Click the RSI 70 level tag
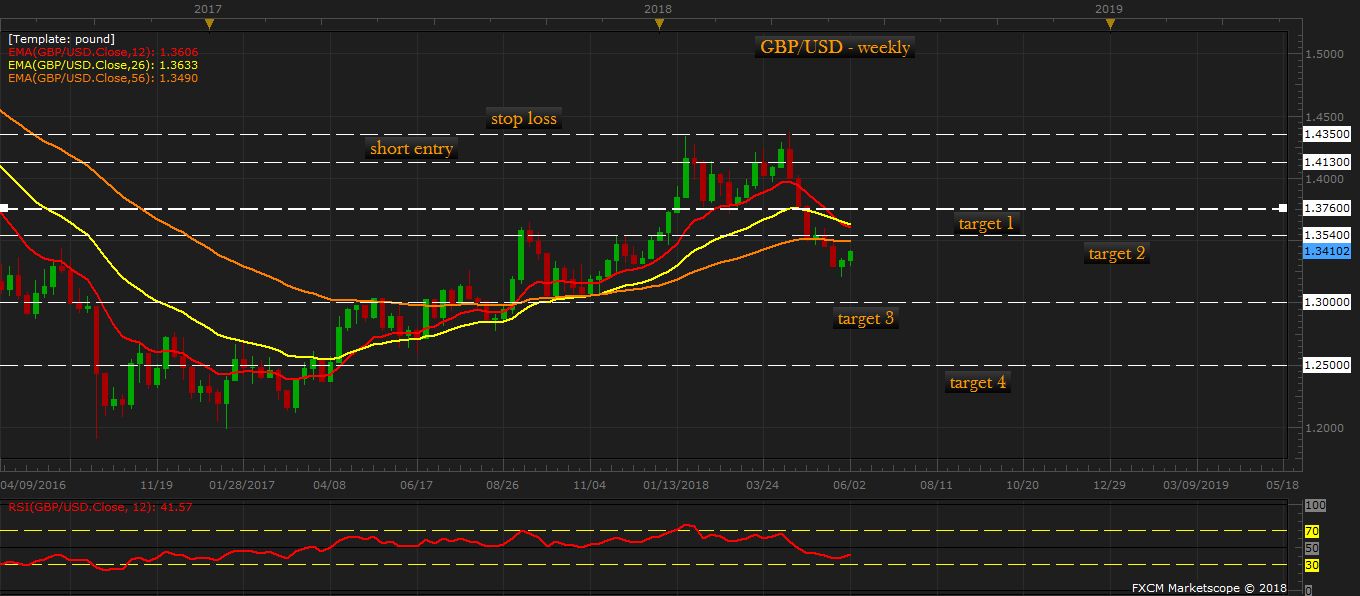This screenshot has height=596, width=1360. pos(1312,531)
